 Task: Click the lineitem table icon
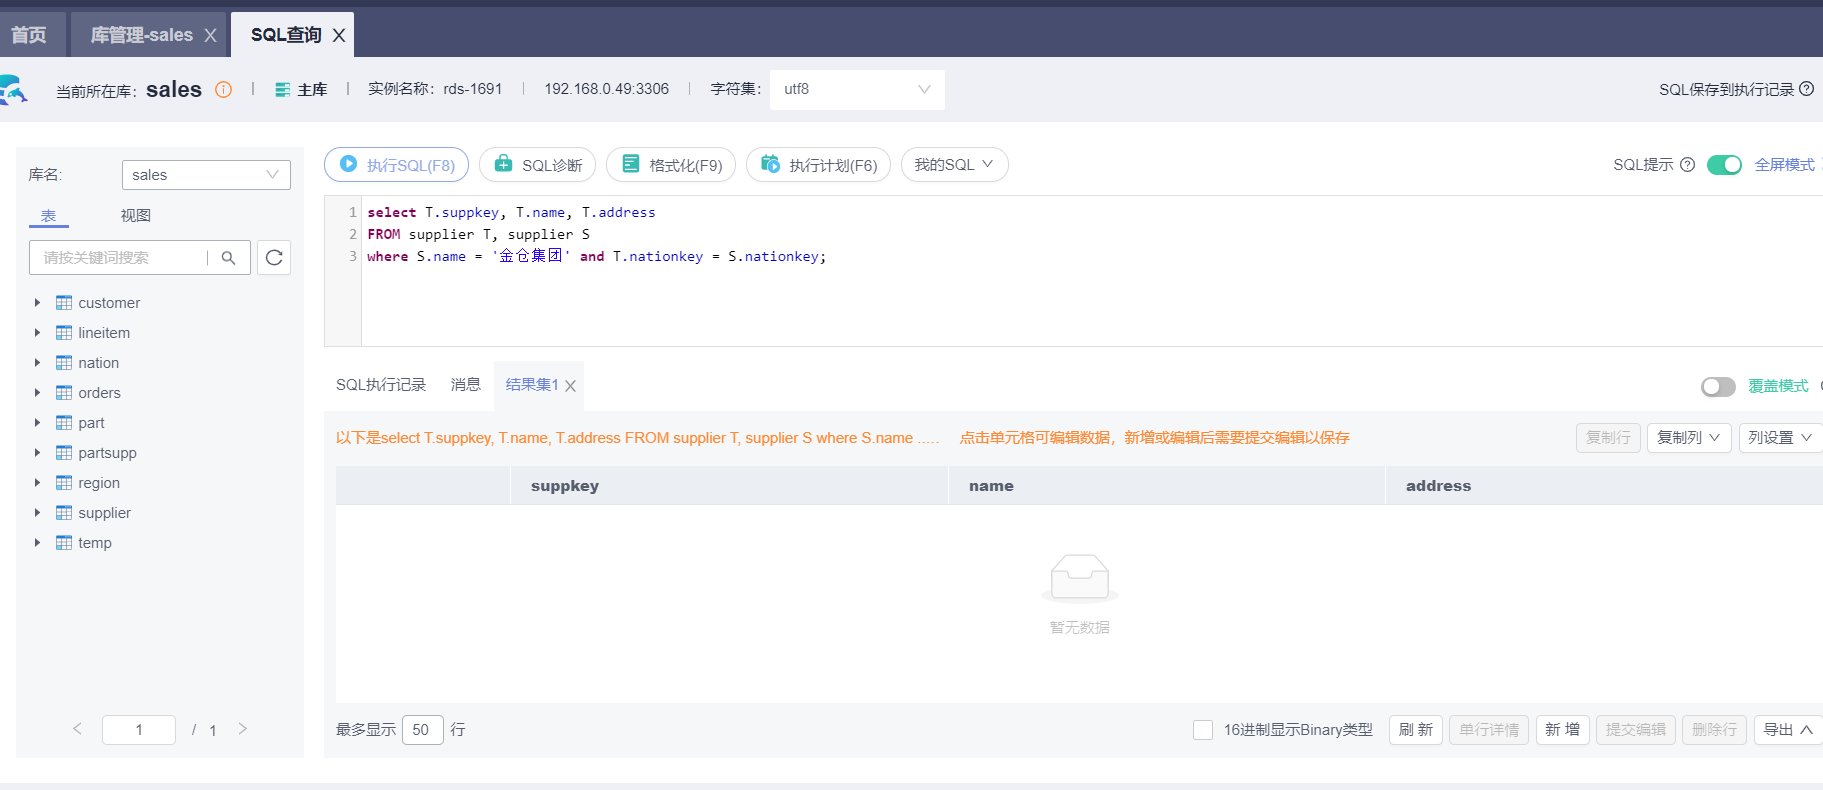coord(64,333)
